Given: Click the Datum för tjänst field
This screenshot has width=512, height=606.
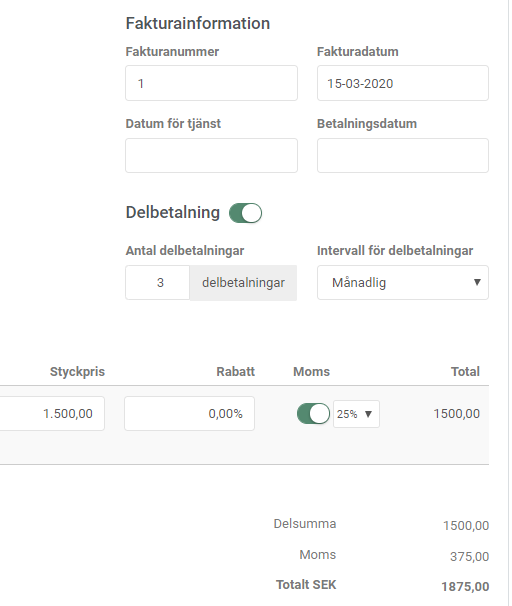Looking at the screenshot, I should (211, 155).
